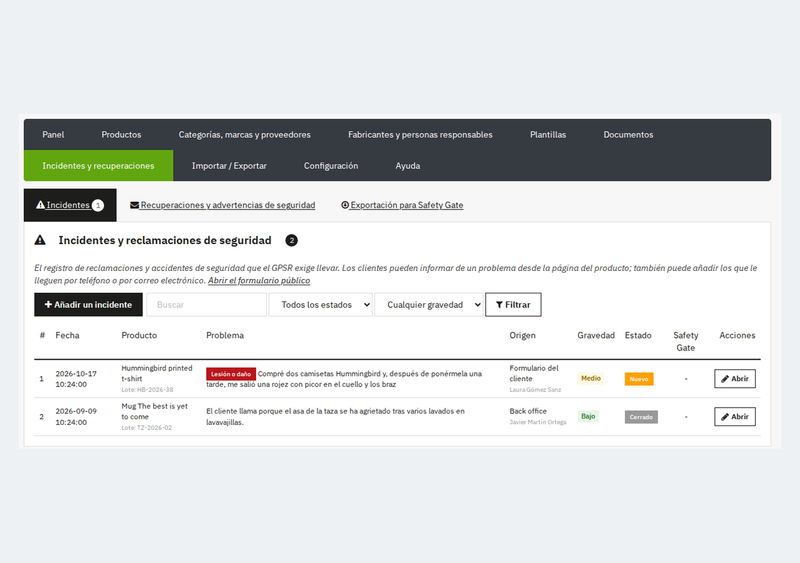Open the Mug incident with Abrir
Screen dimensions: 800x563
click(x=735, y=417)
